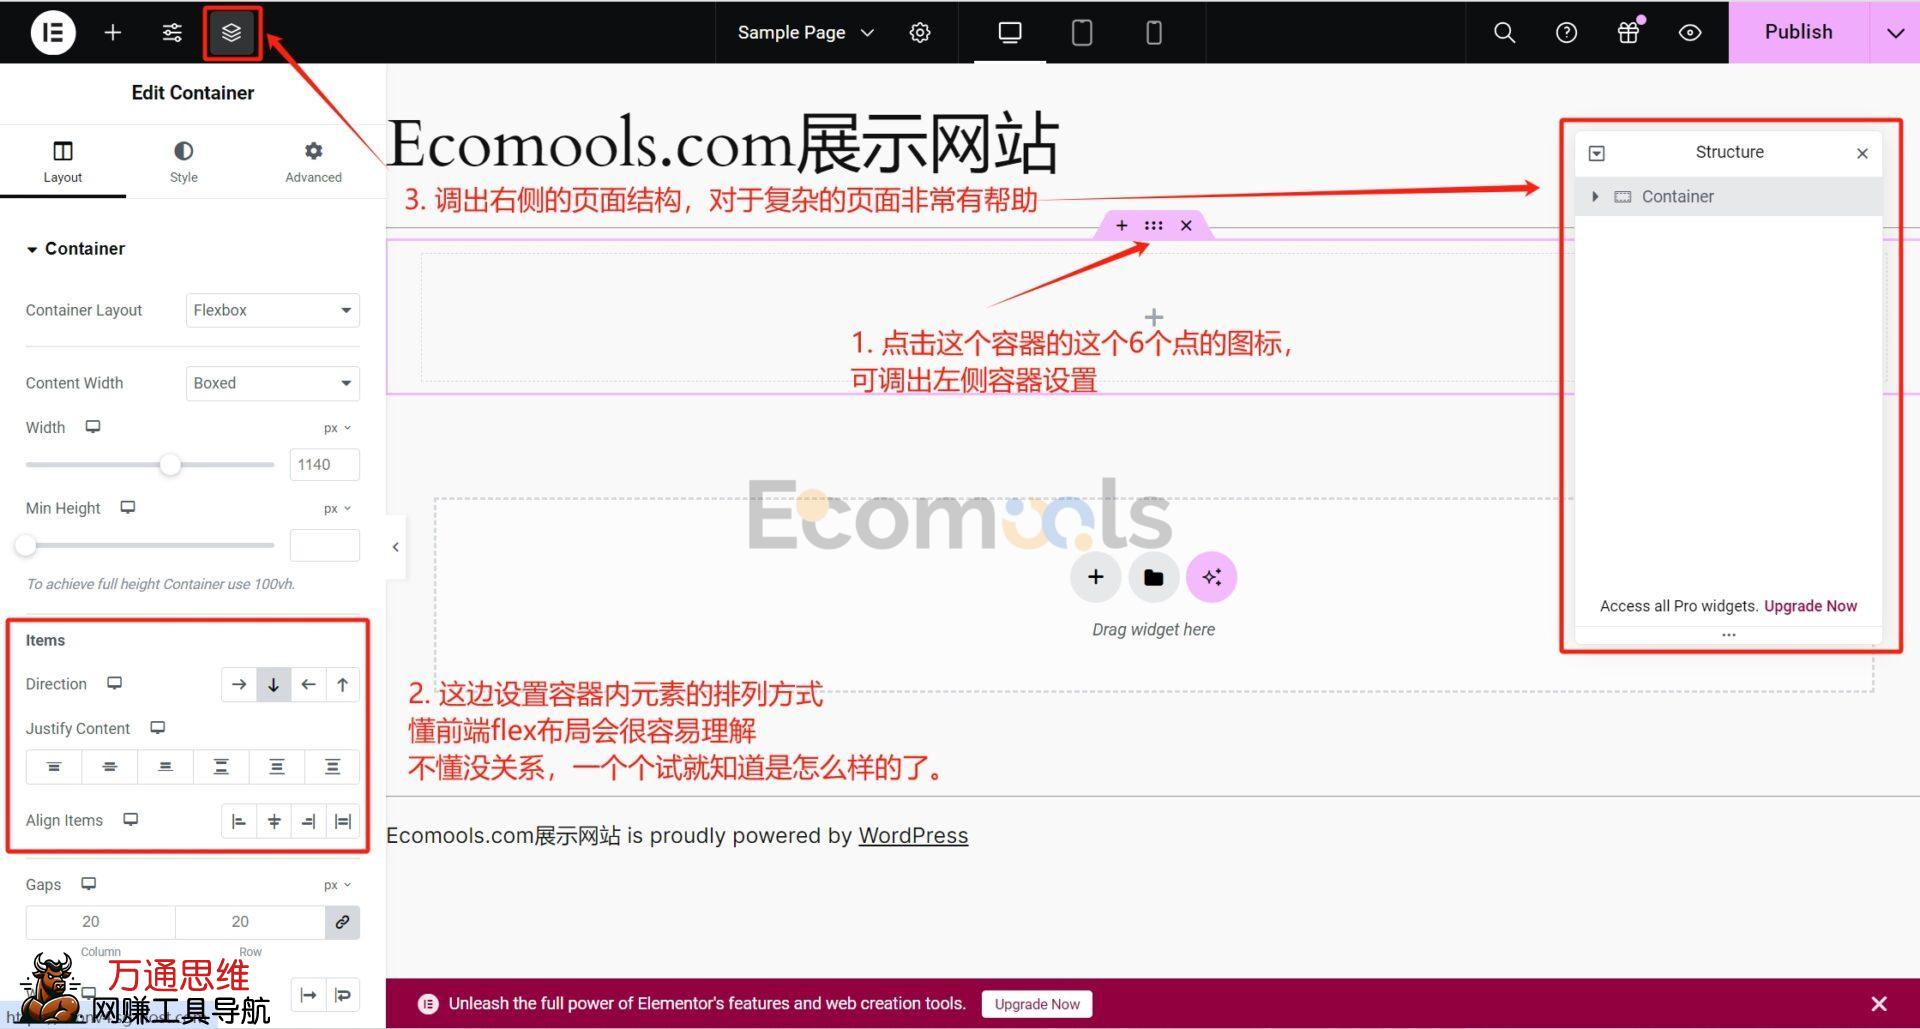
Task: Toggle the linked values chain icon for Gaps
Action: (x=342, y=922)
